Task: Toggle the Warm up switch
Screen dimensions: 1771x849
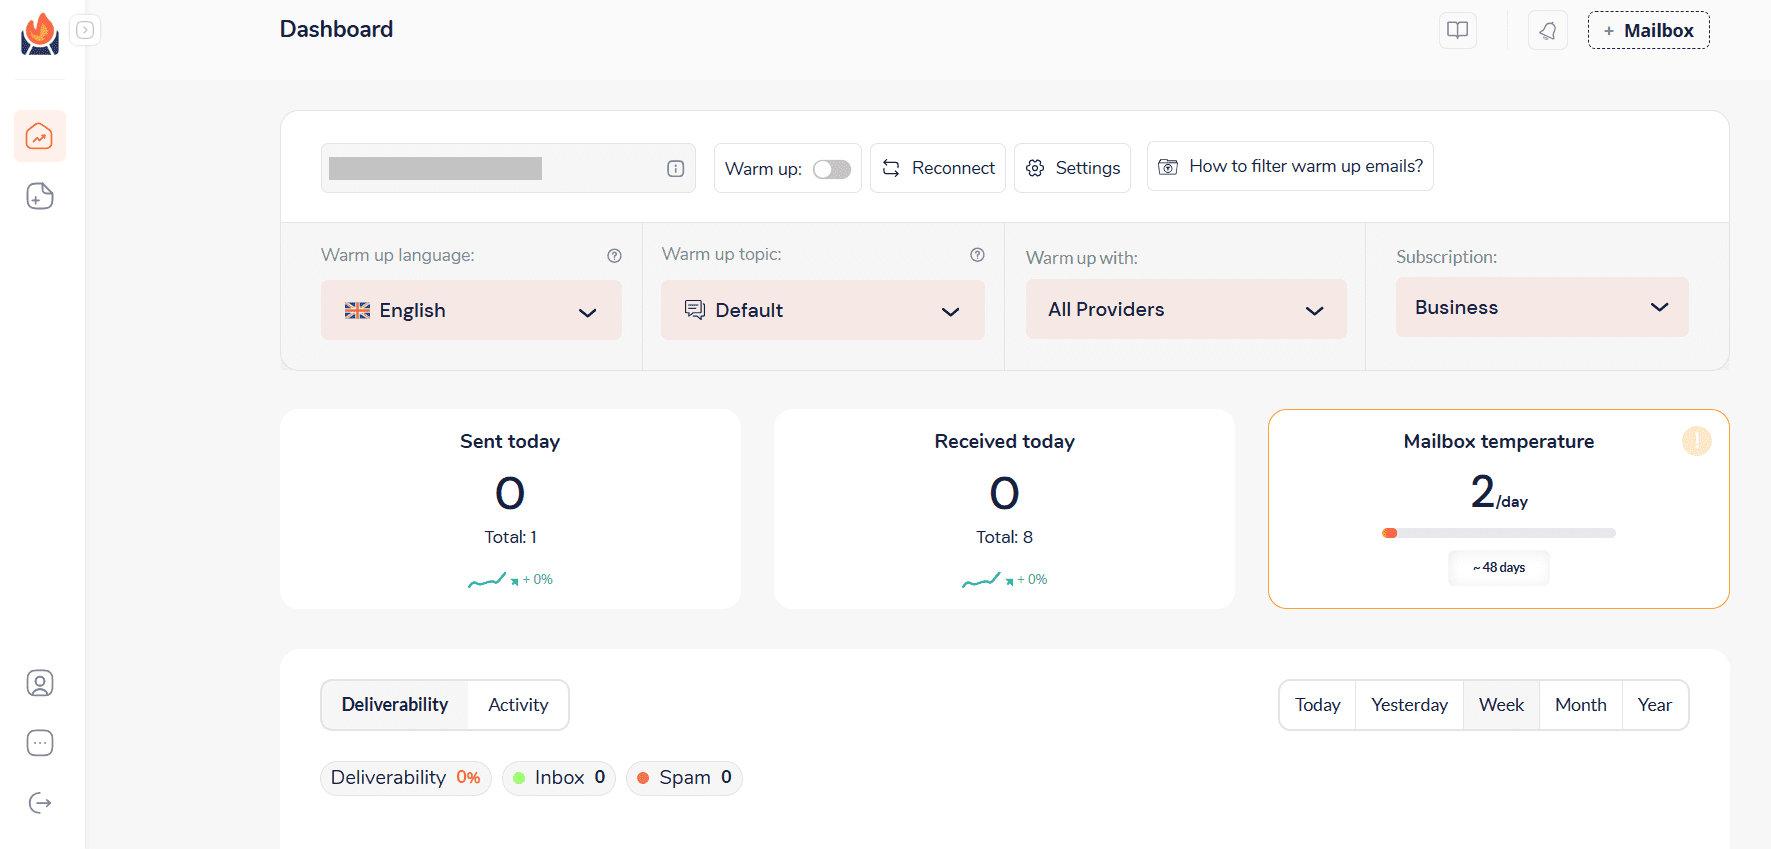Action: pos(832,169)
